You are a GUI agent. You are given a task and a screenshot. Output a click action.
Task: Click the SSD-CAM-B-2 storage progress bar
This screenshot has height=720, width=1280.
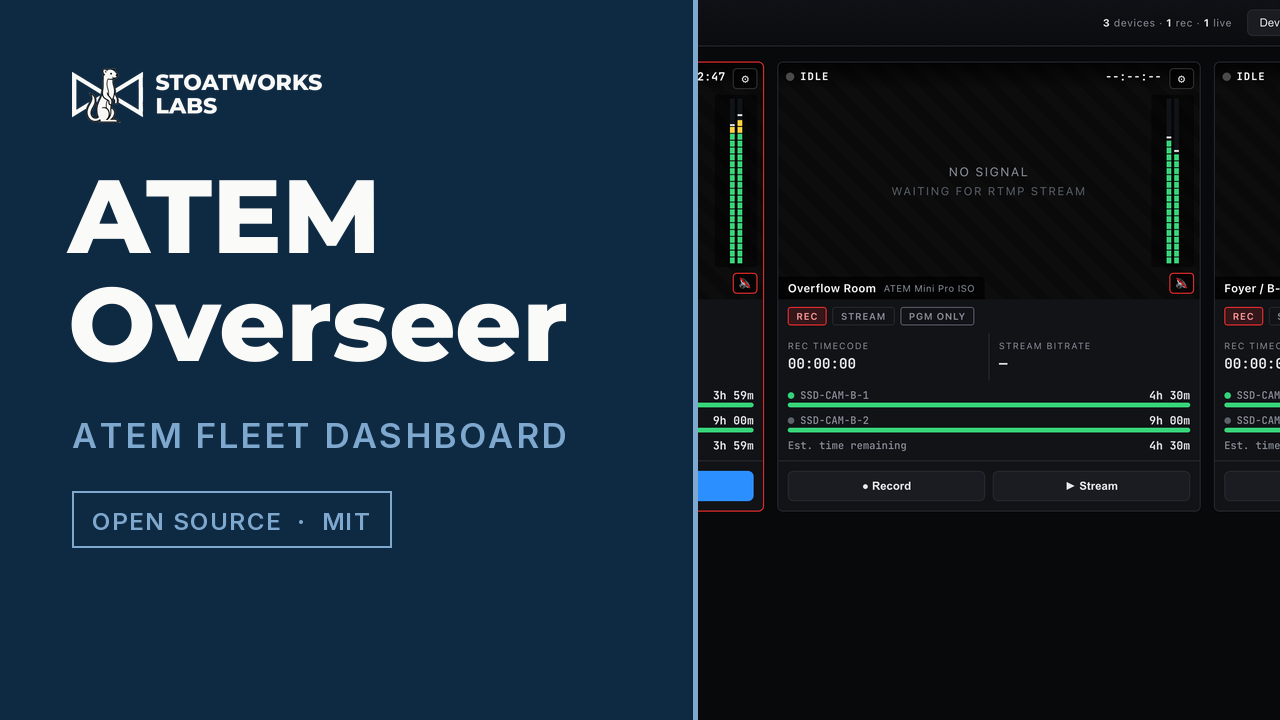[x=989, y=430]
